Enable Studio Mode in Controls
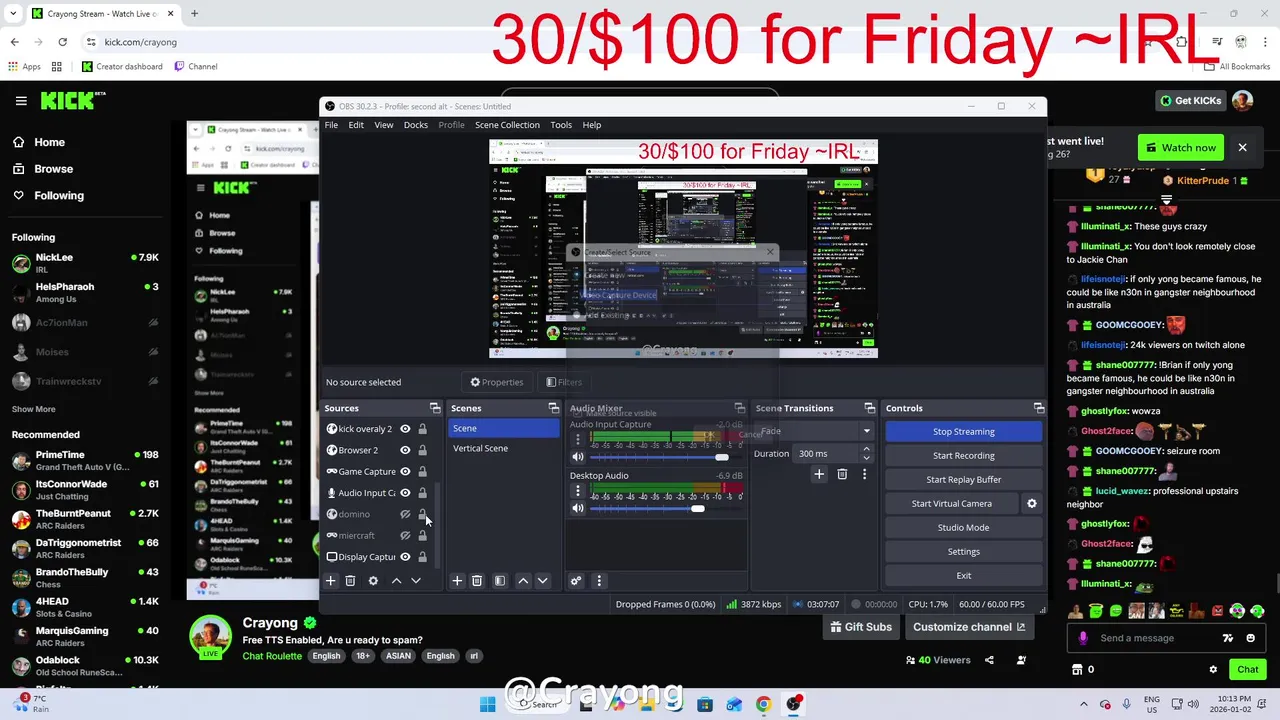 [x=964, y=527]
